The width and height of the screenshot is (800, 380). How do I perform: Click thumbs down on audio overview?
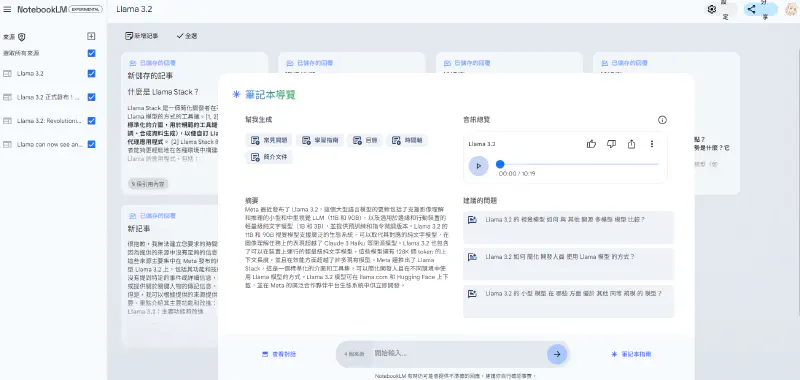pos(611,144)
